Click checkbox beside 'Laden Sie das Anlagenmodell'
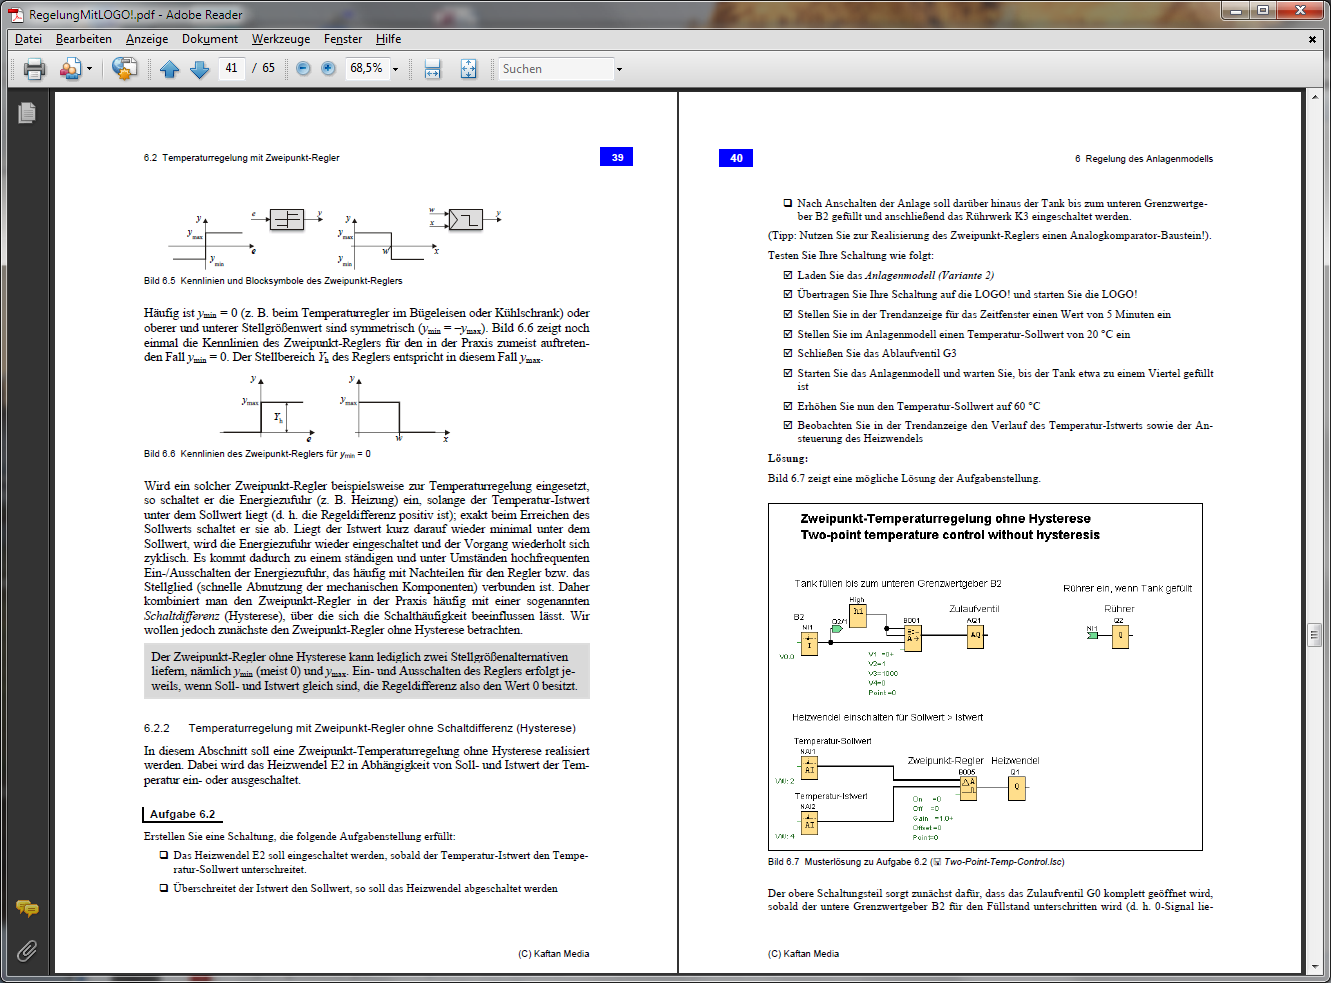Image resolution: width=1331 pixels, height=983 pixels. 788,275
